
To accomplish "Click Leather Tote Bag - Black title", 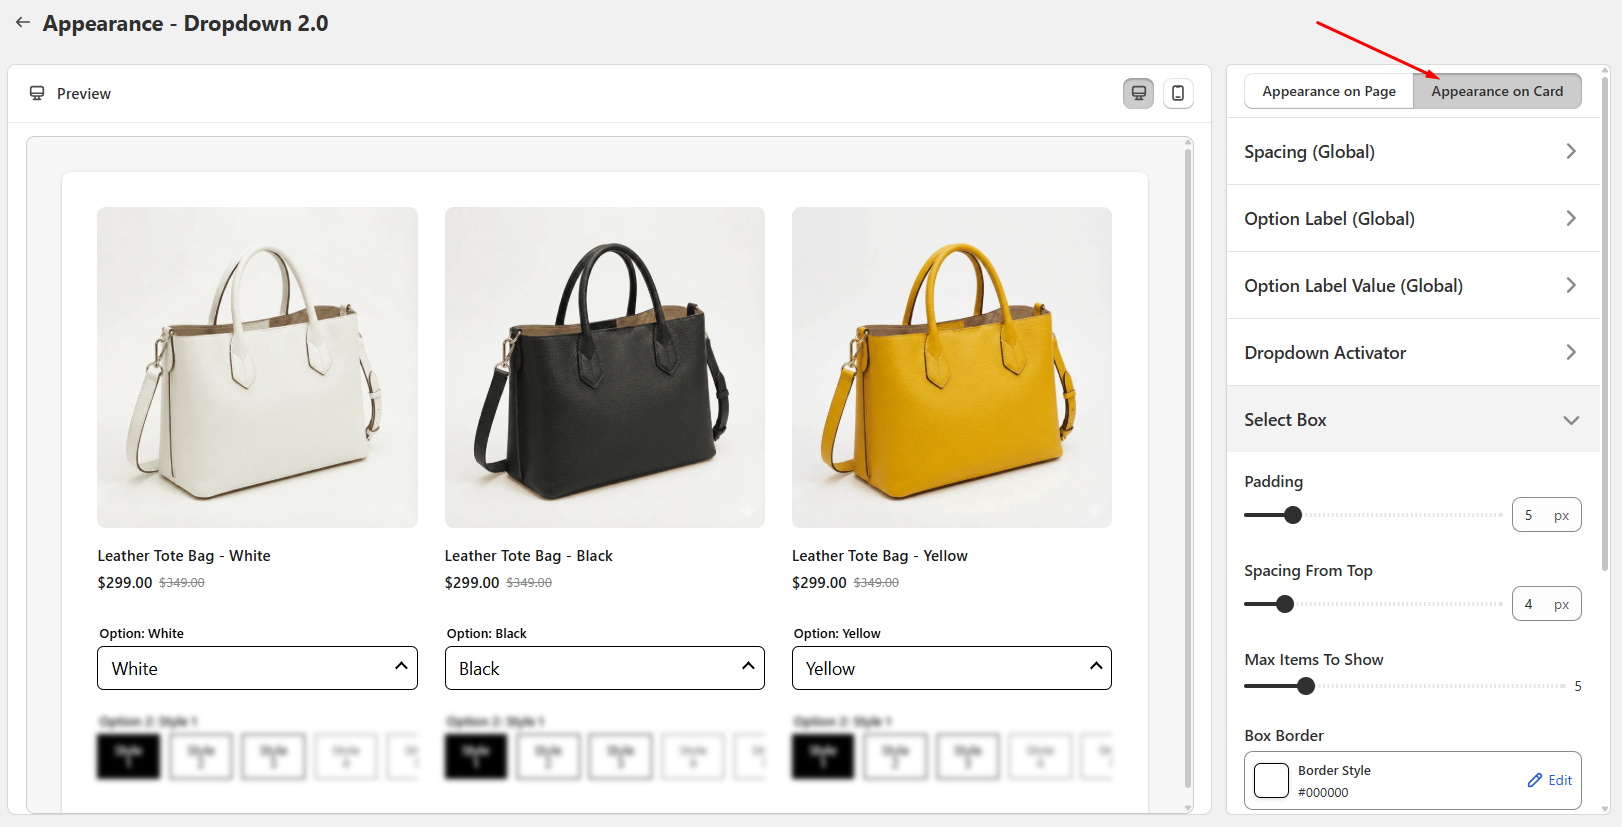I will 528,556.
